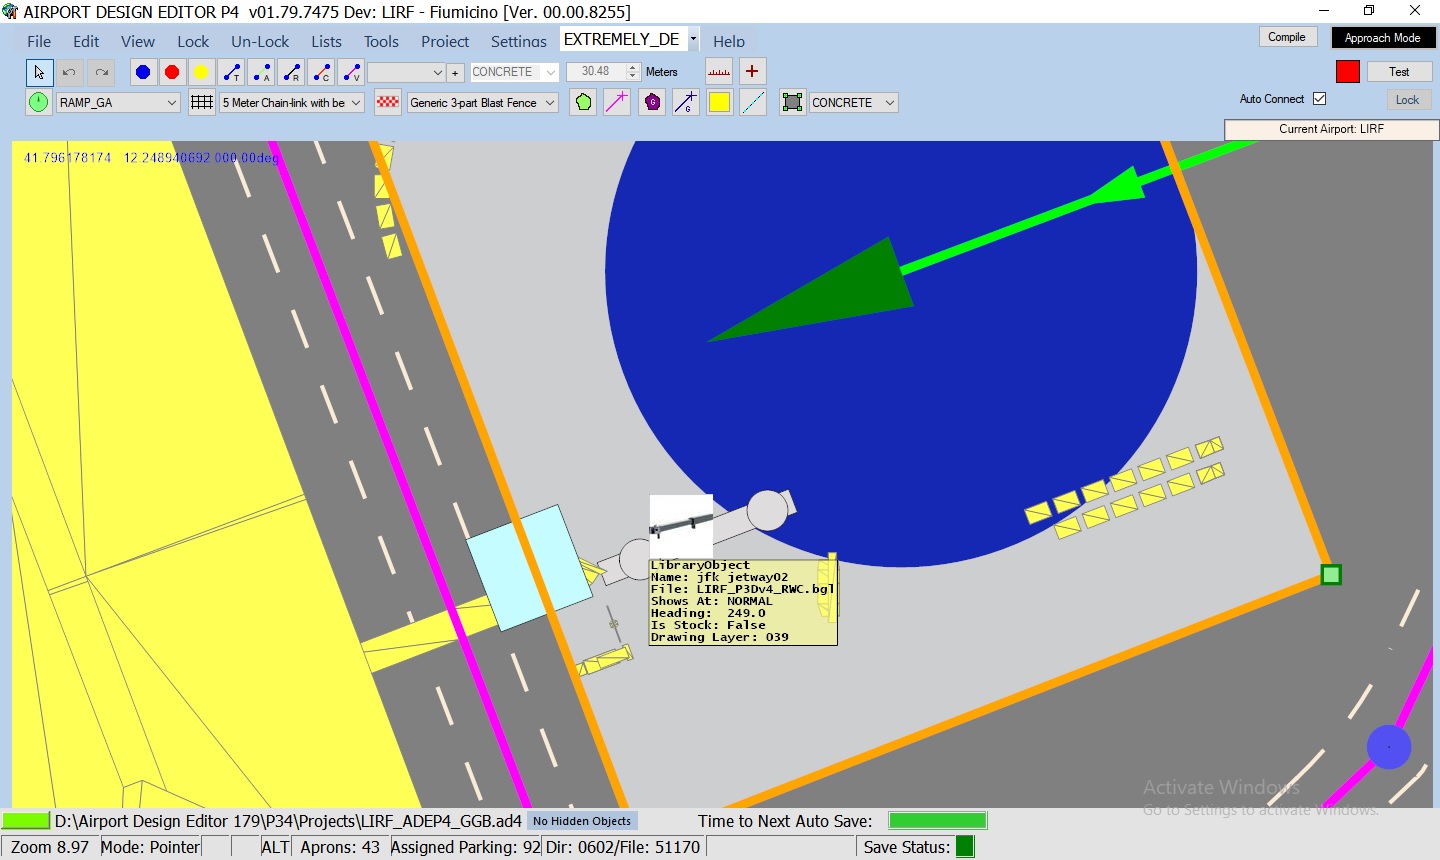This screenshot has height=860, width=1440.
Task: Open the Lists menu
Action: [326, 41]
